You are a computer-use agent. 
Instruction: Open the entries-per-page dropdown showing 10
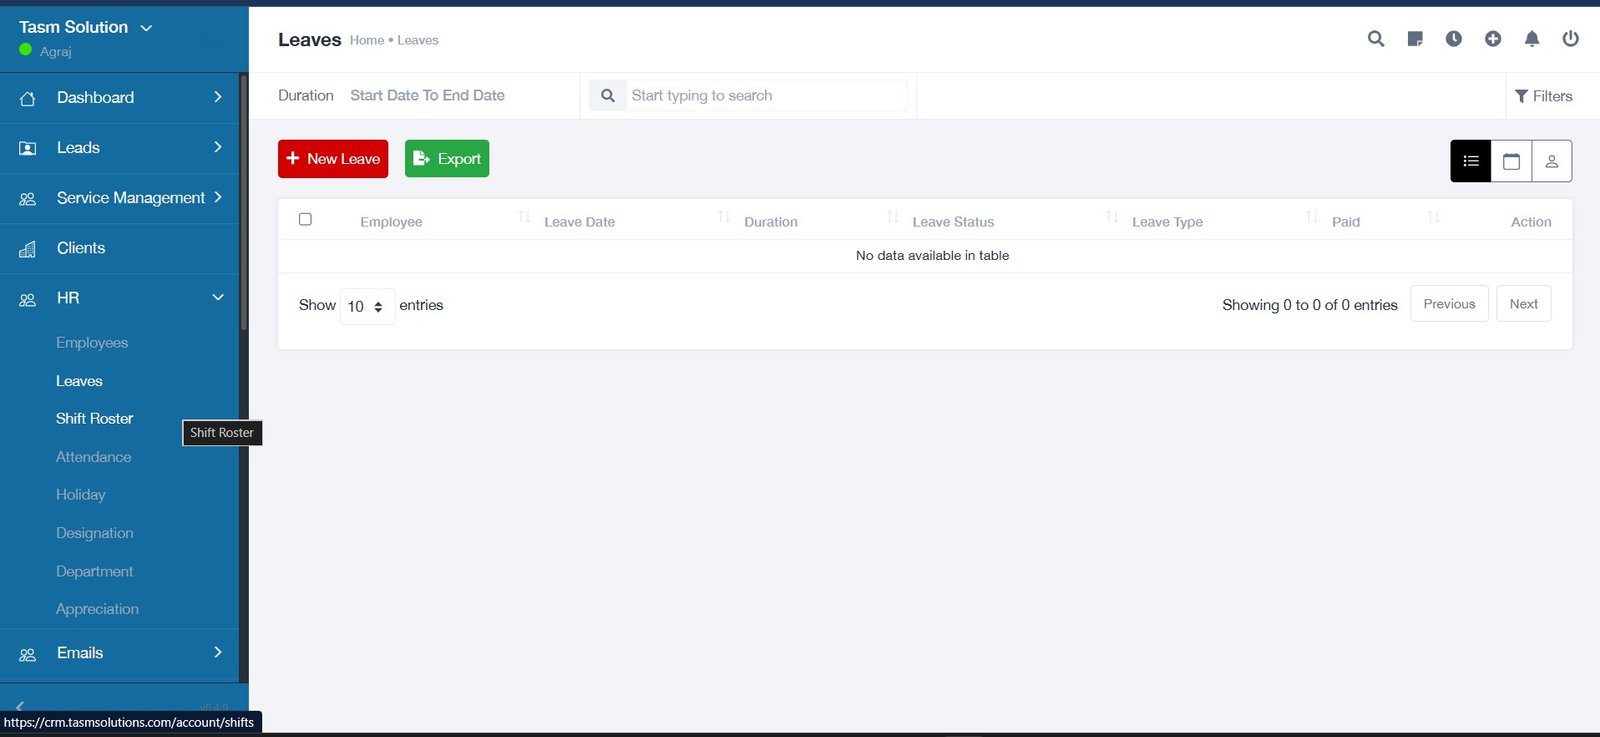click(x=366, y=306)
